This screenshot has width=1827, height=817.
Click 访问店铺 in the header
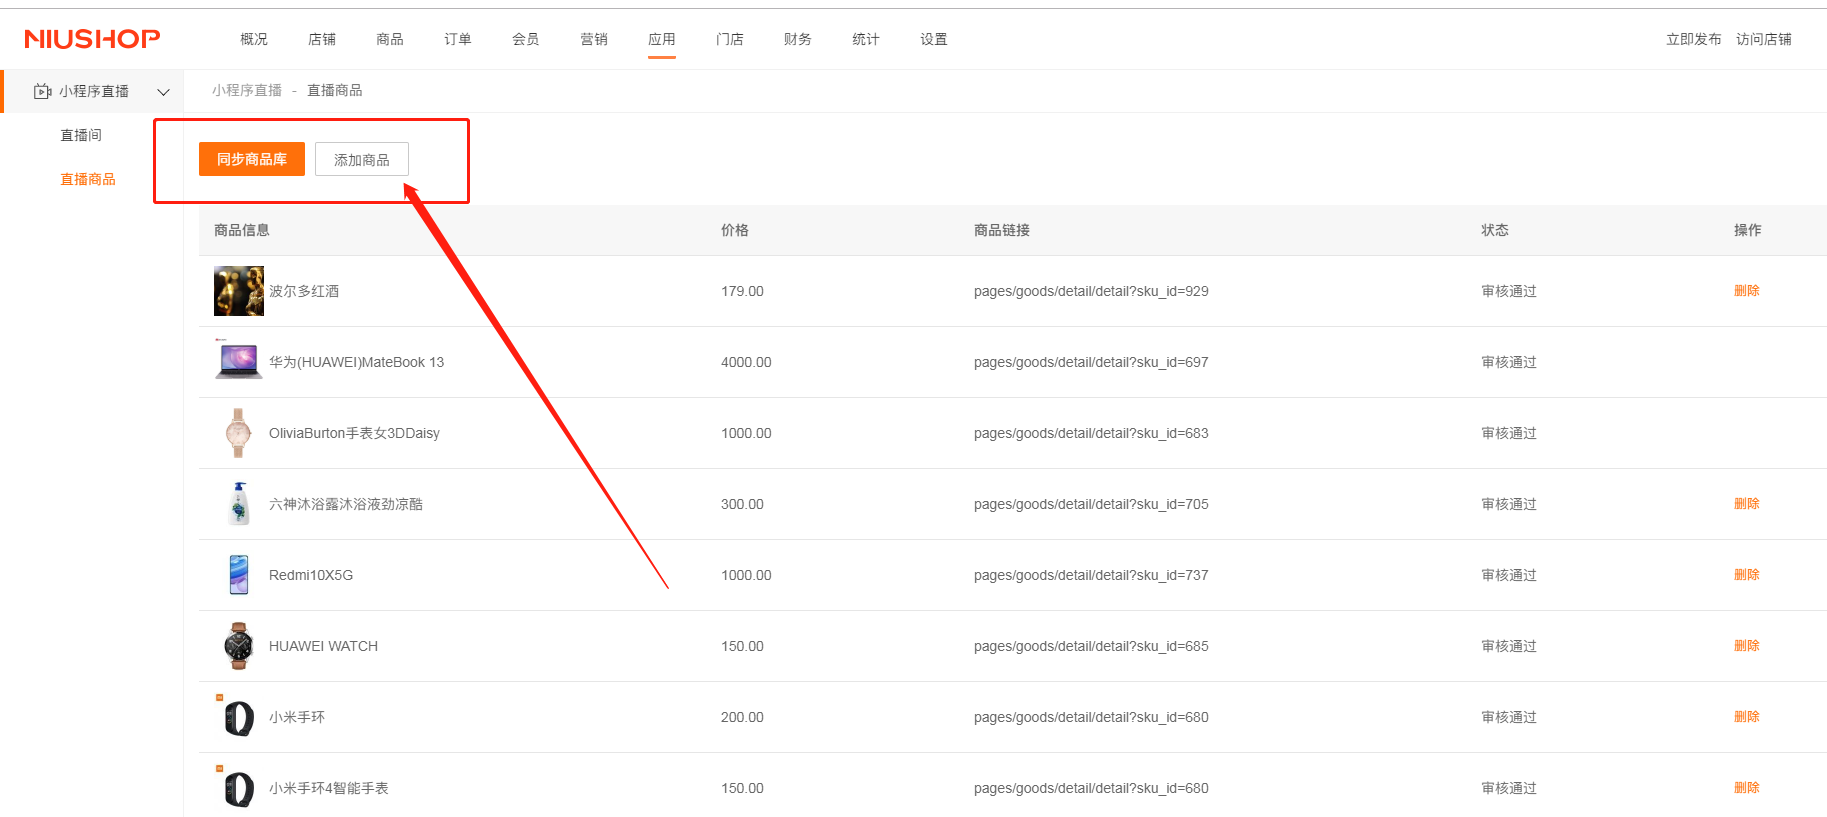click(x=1764, y=39)
